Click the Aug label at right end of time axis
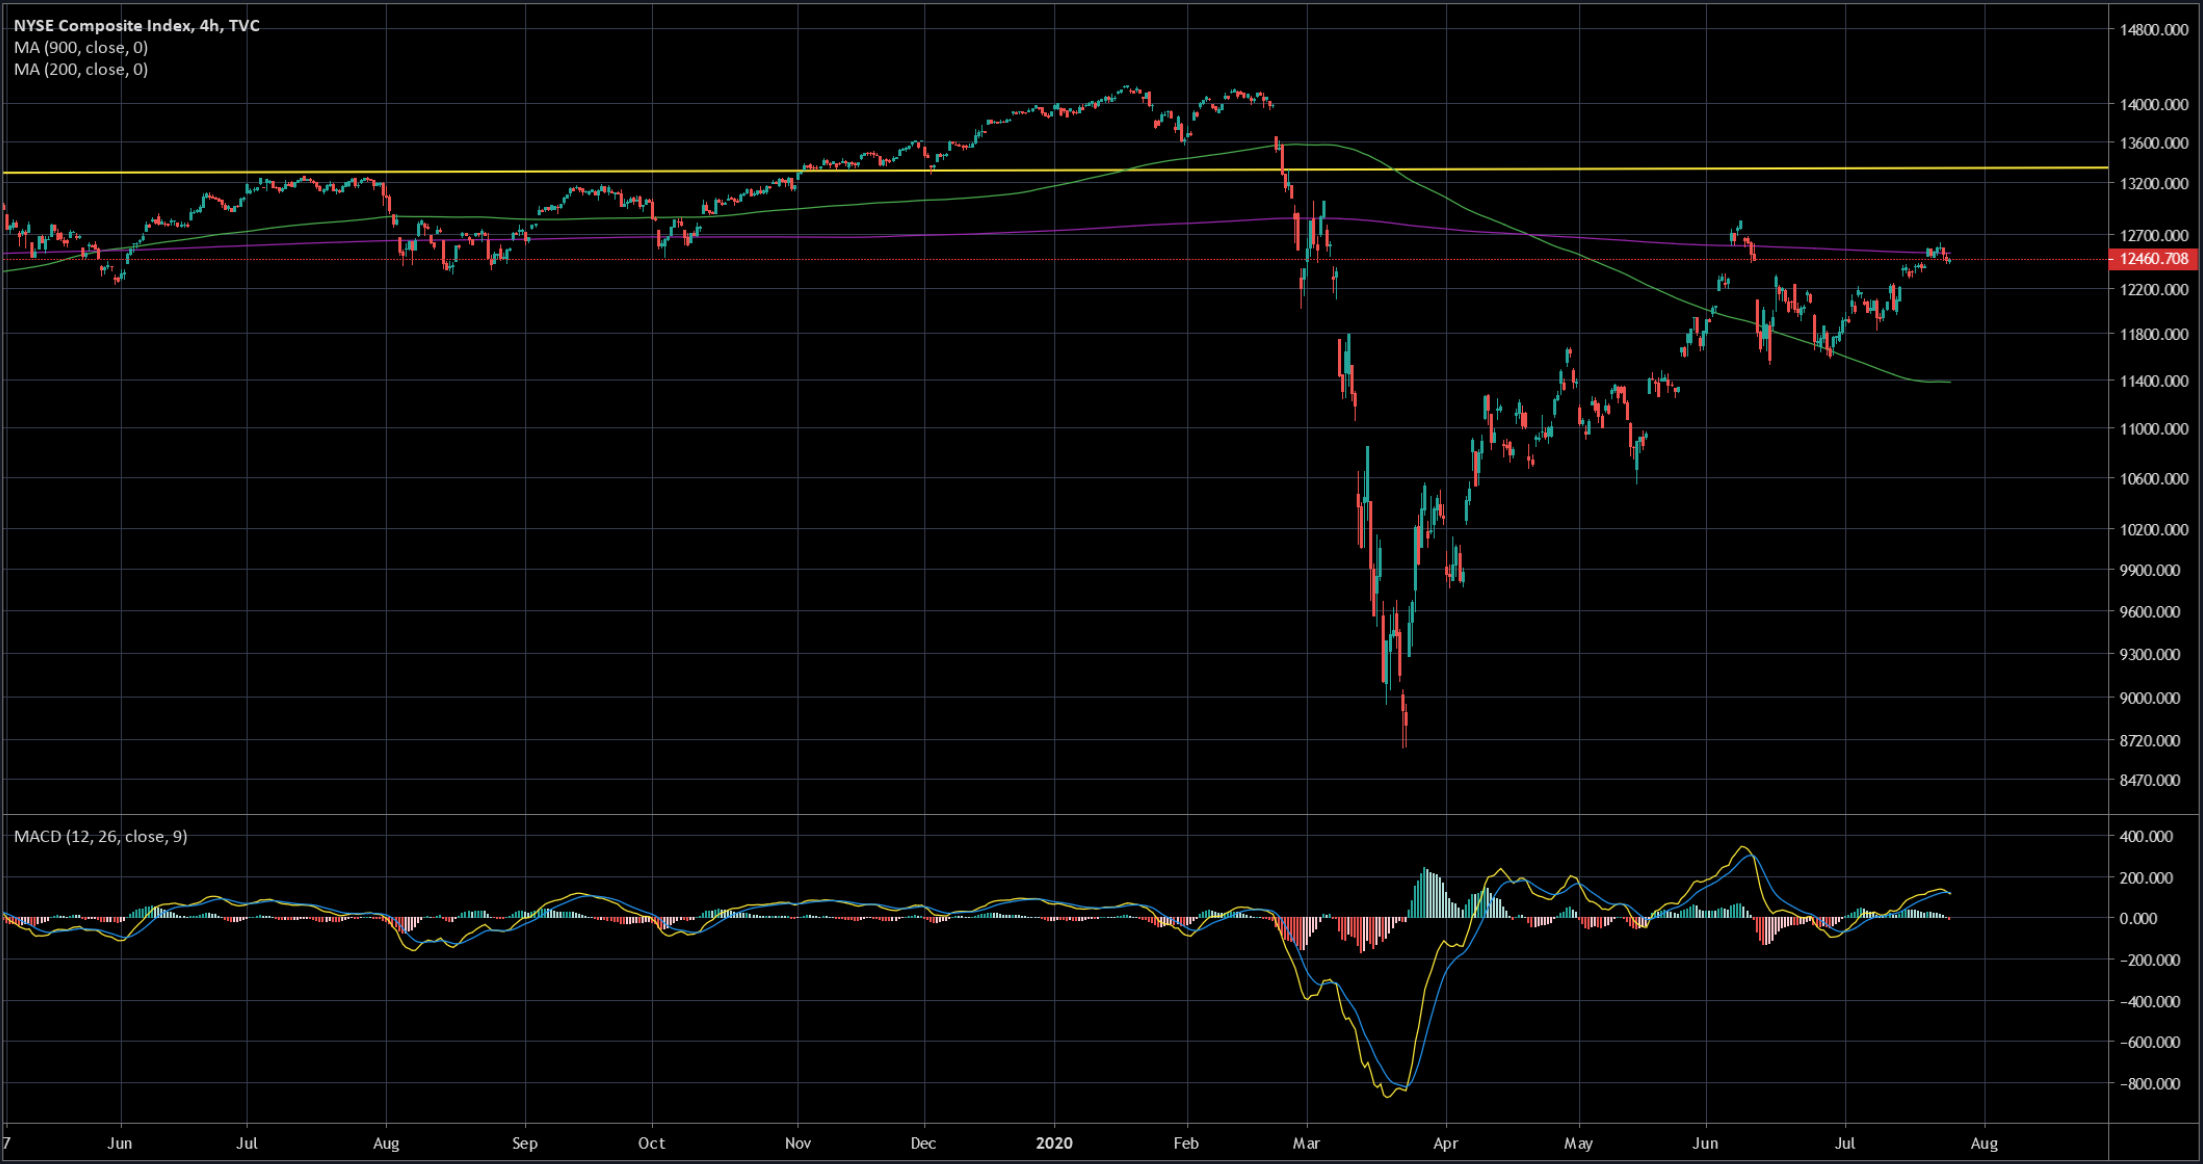Image resolution: width=2203 pixels, height=1164 pixels. pos(1984,1143)
